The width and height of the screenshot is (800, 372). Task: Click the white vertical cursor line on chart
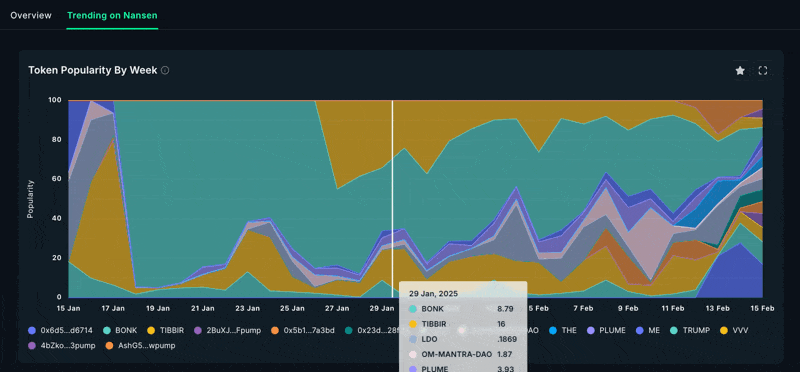tap(392, 199)
